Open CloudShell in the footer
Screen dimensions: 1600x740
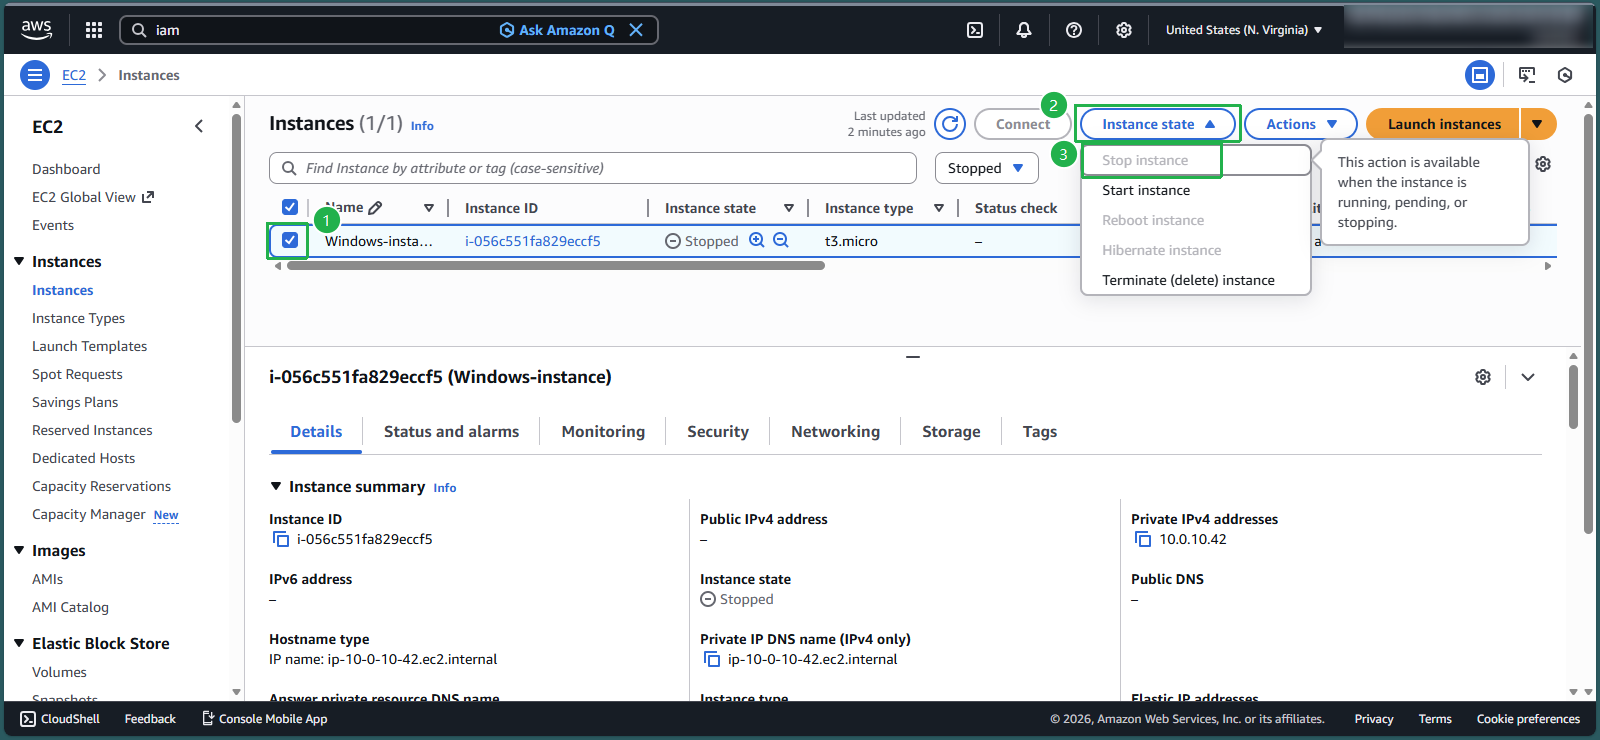tap(60, 719)
